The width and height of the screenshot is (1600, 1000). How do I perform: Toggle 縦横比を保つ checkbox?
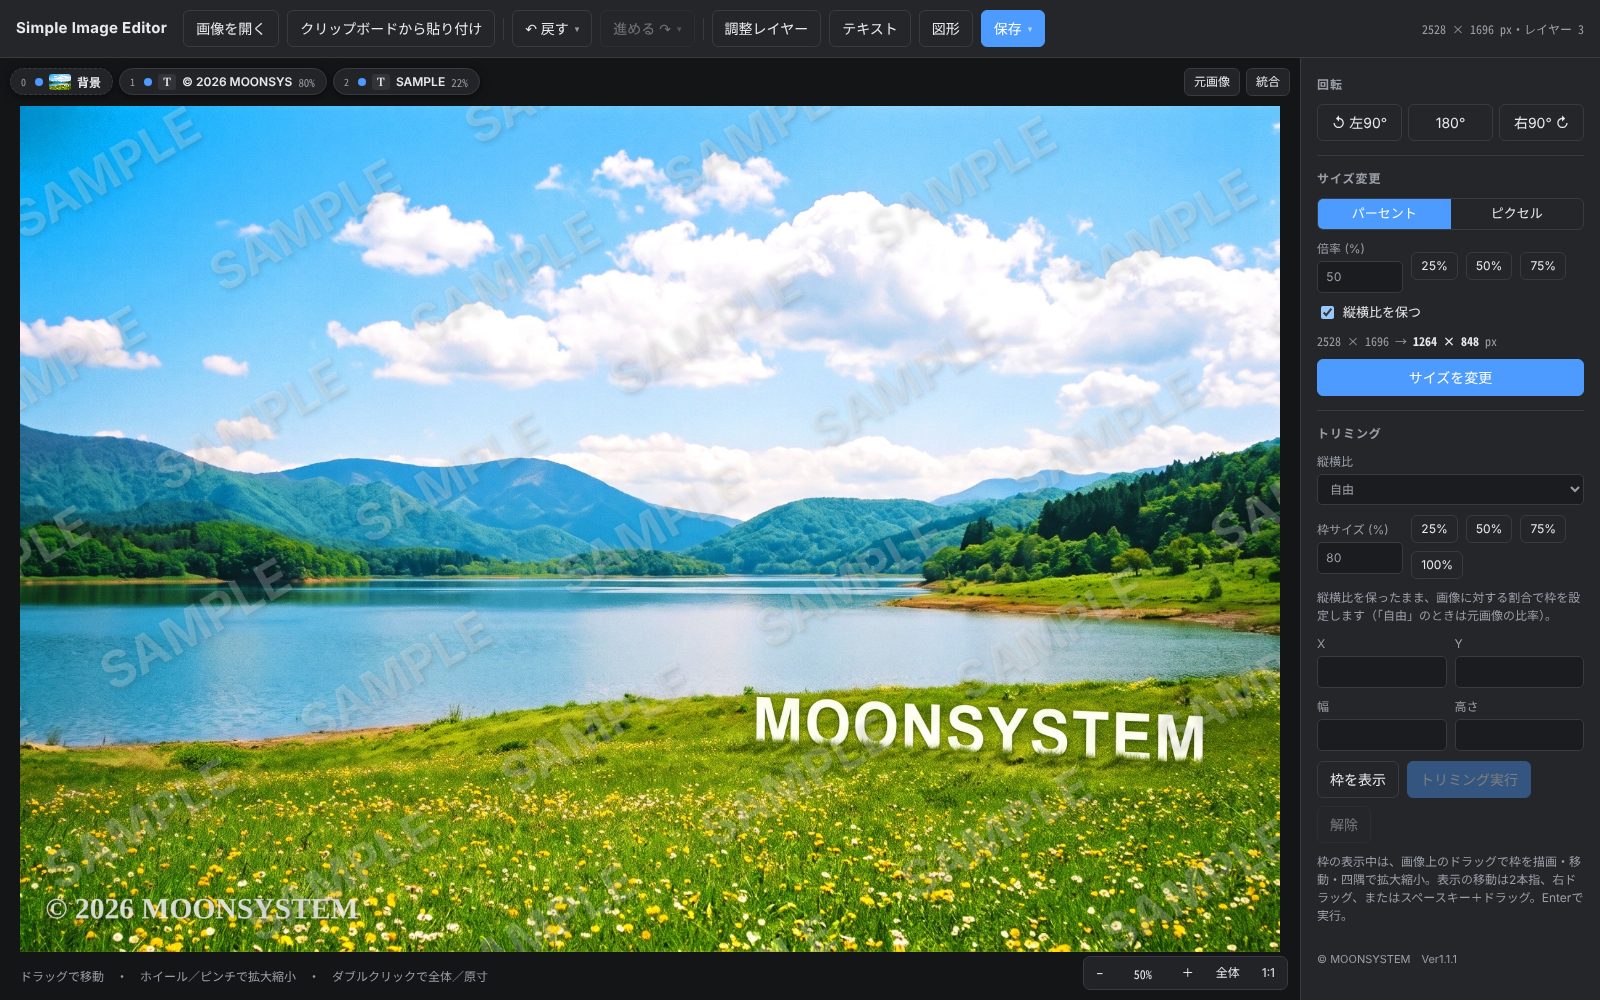1327,312
